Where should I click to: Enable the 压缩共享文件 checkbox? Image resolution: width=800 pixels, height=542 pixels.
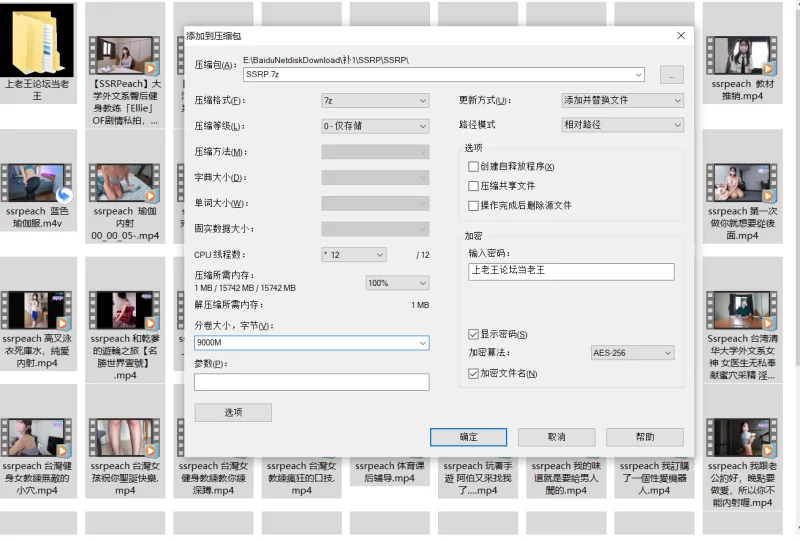click(x=473, y=186)
